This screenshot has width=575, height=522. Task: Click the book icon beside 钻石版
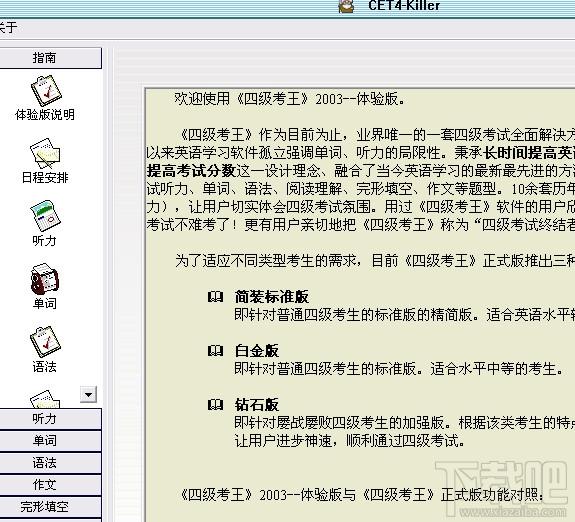click(215, 405)
